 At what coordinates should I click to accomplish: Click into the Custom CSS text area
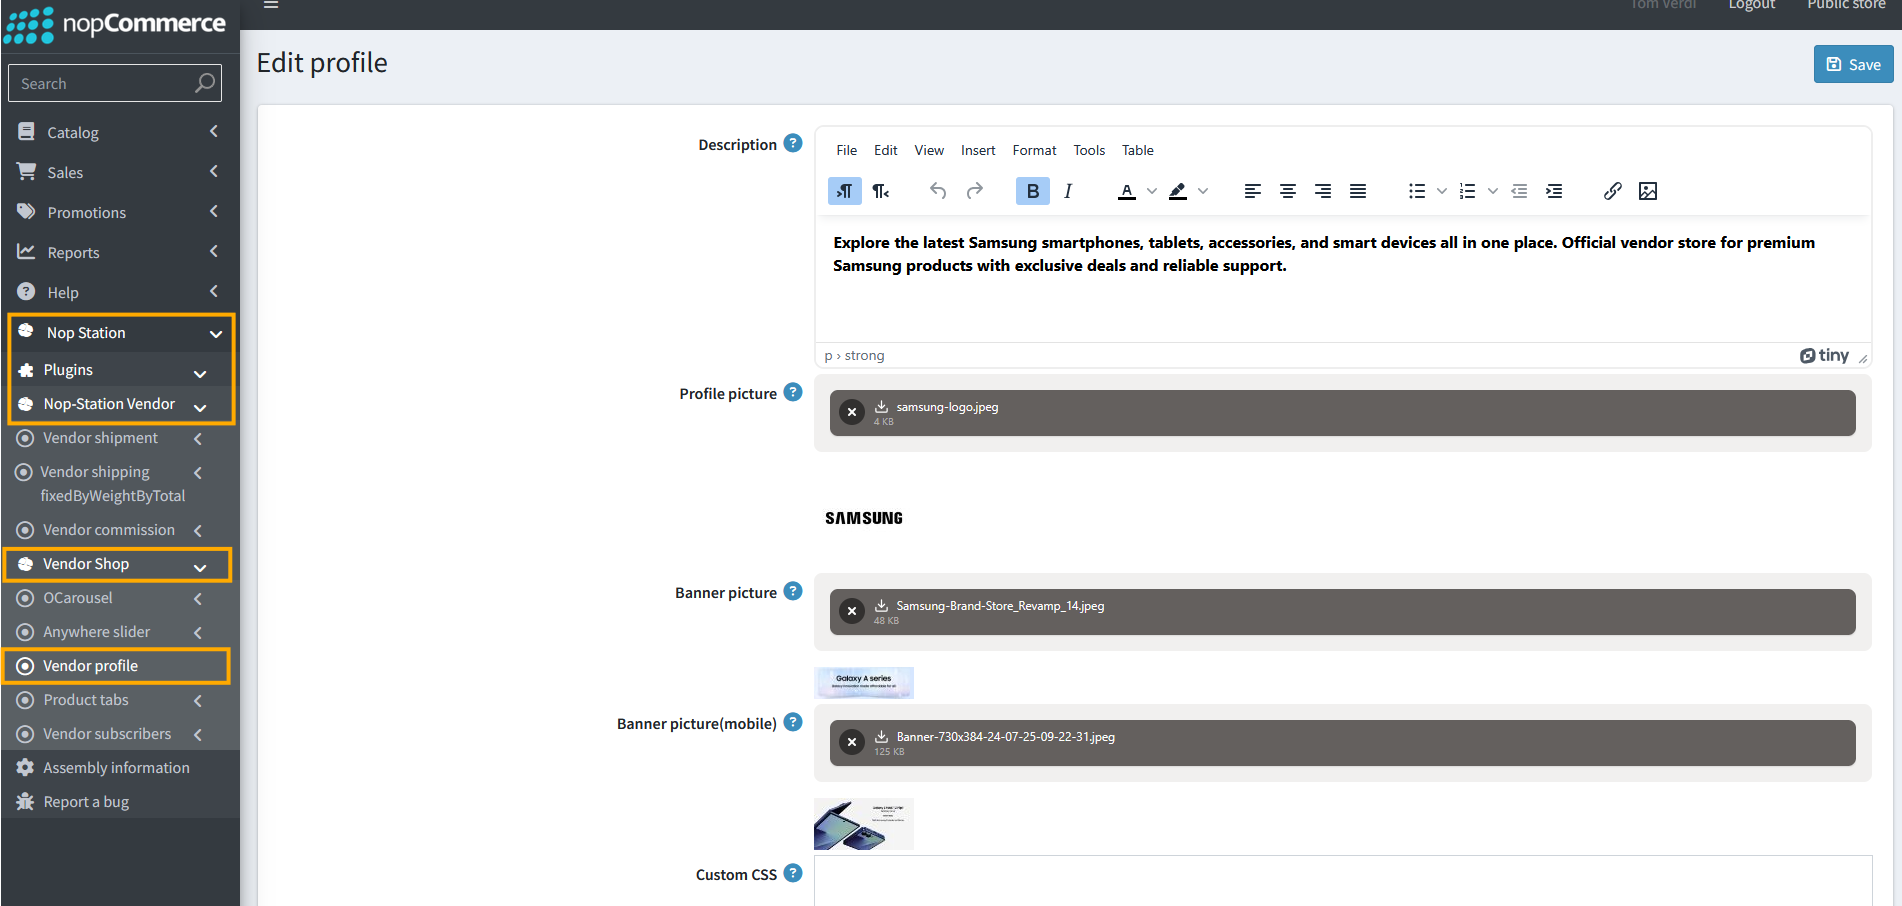[x=1343, y=881]
